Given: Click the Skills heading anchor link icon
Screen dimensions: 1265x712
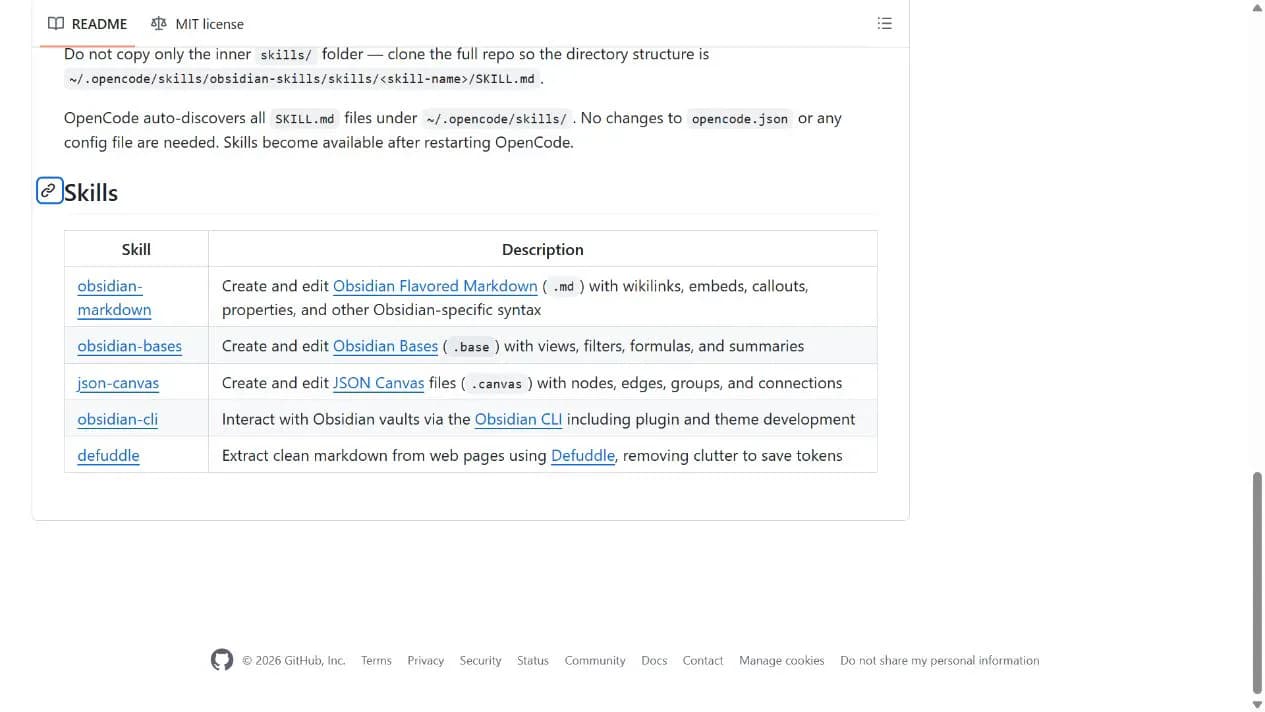Looking at the screenshot, I should point(49,191).
